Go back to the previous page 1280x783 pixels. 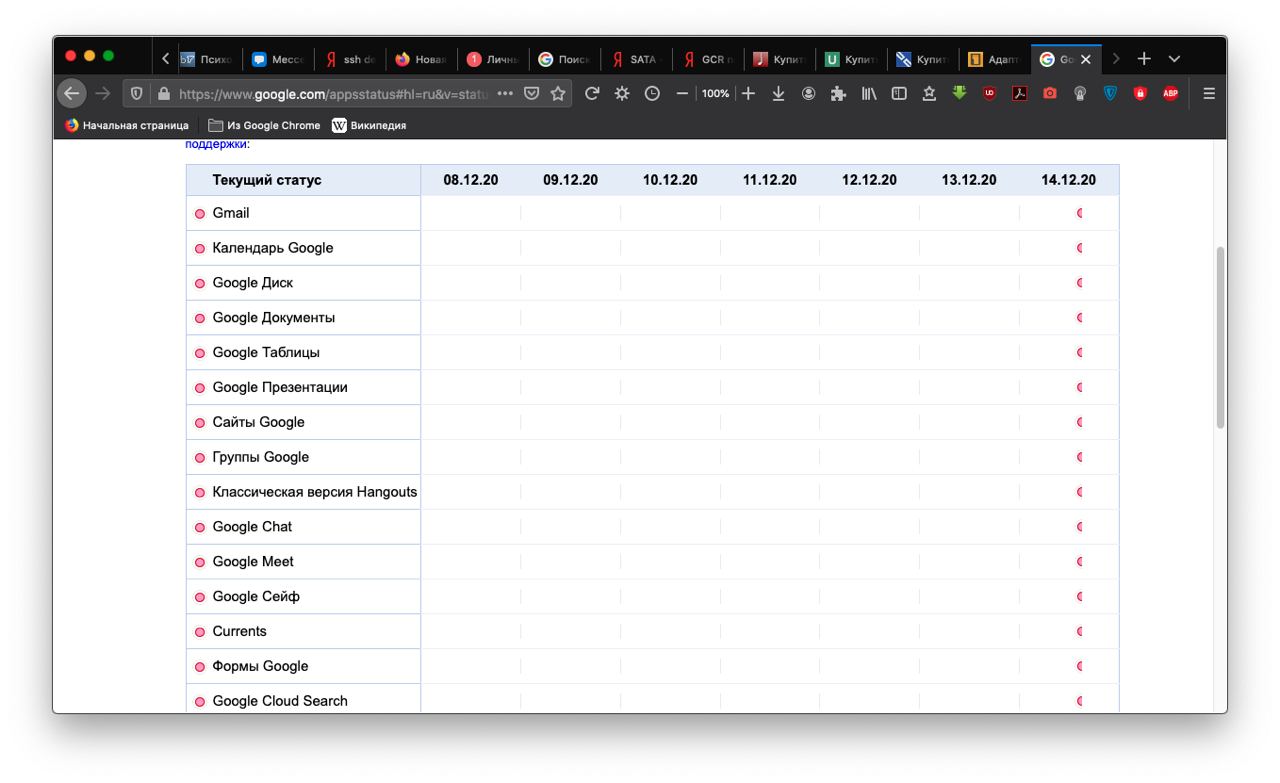(x=71, y=94)
